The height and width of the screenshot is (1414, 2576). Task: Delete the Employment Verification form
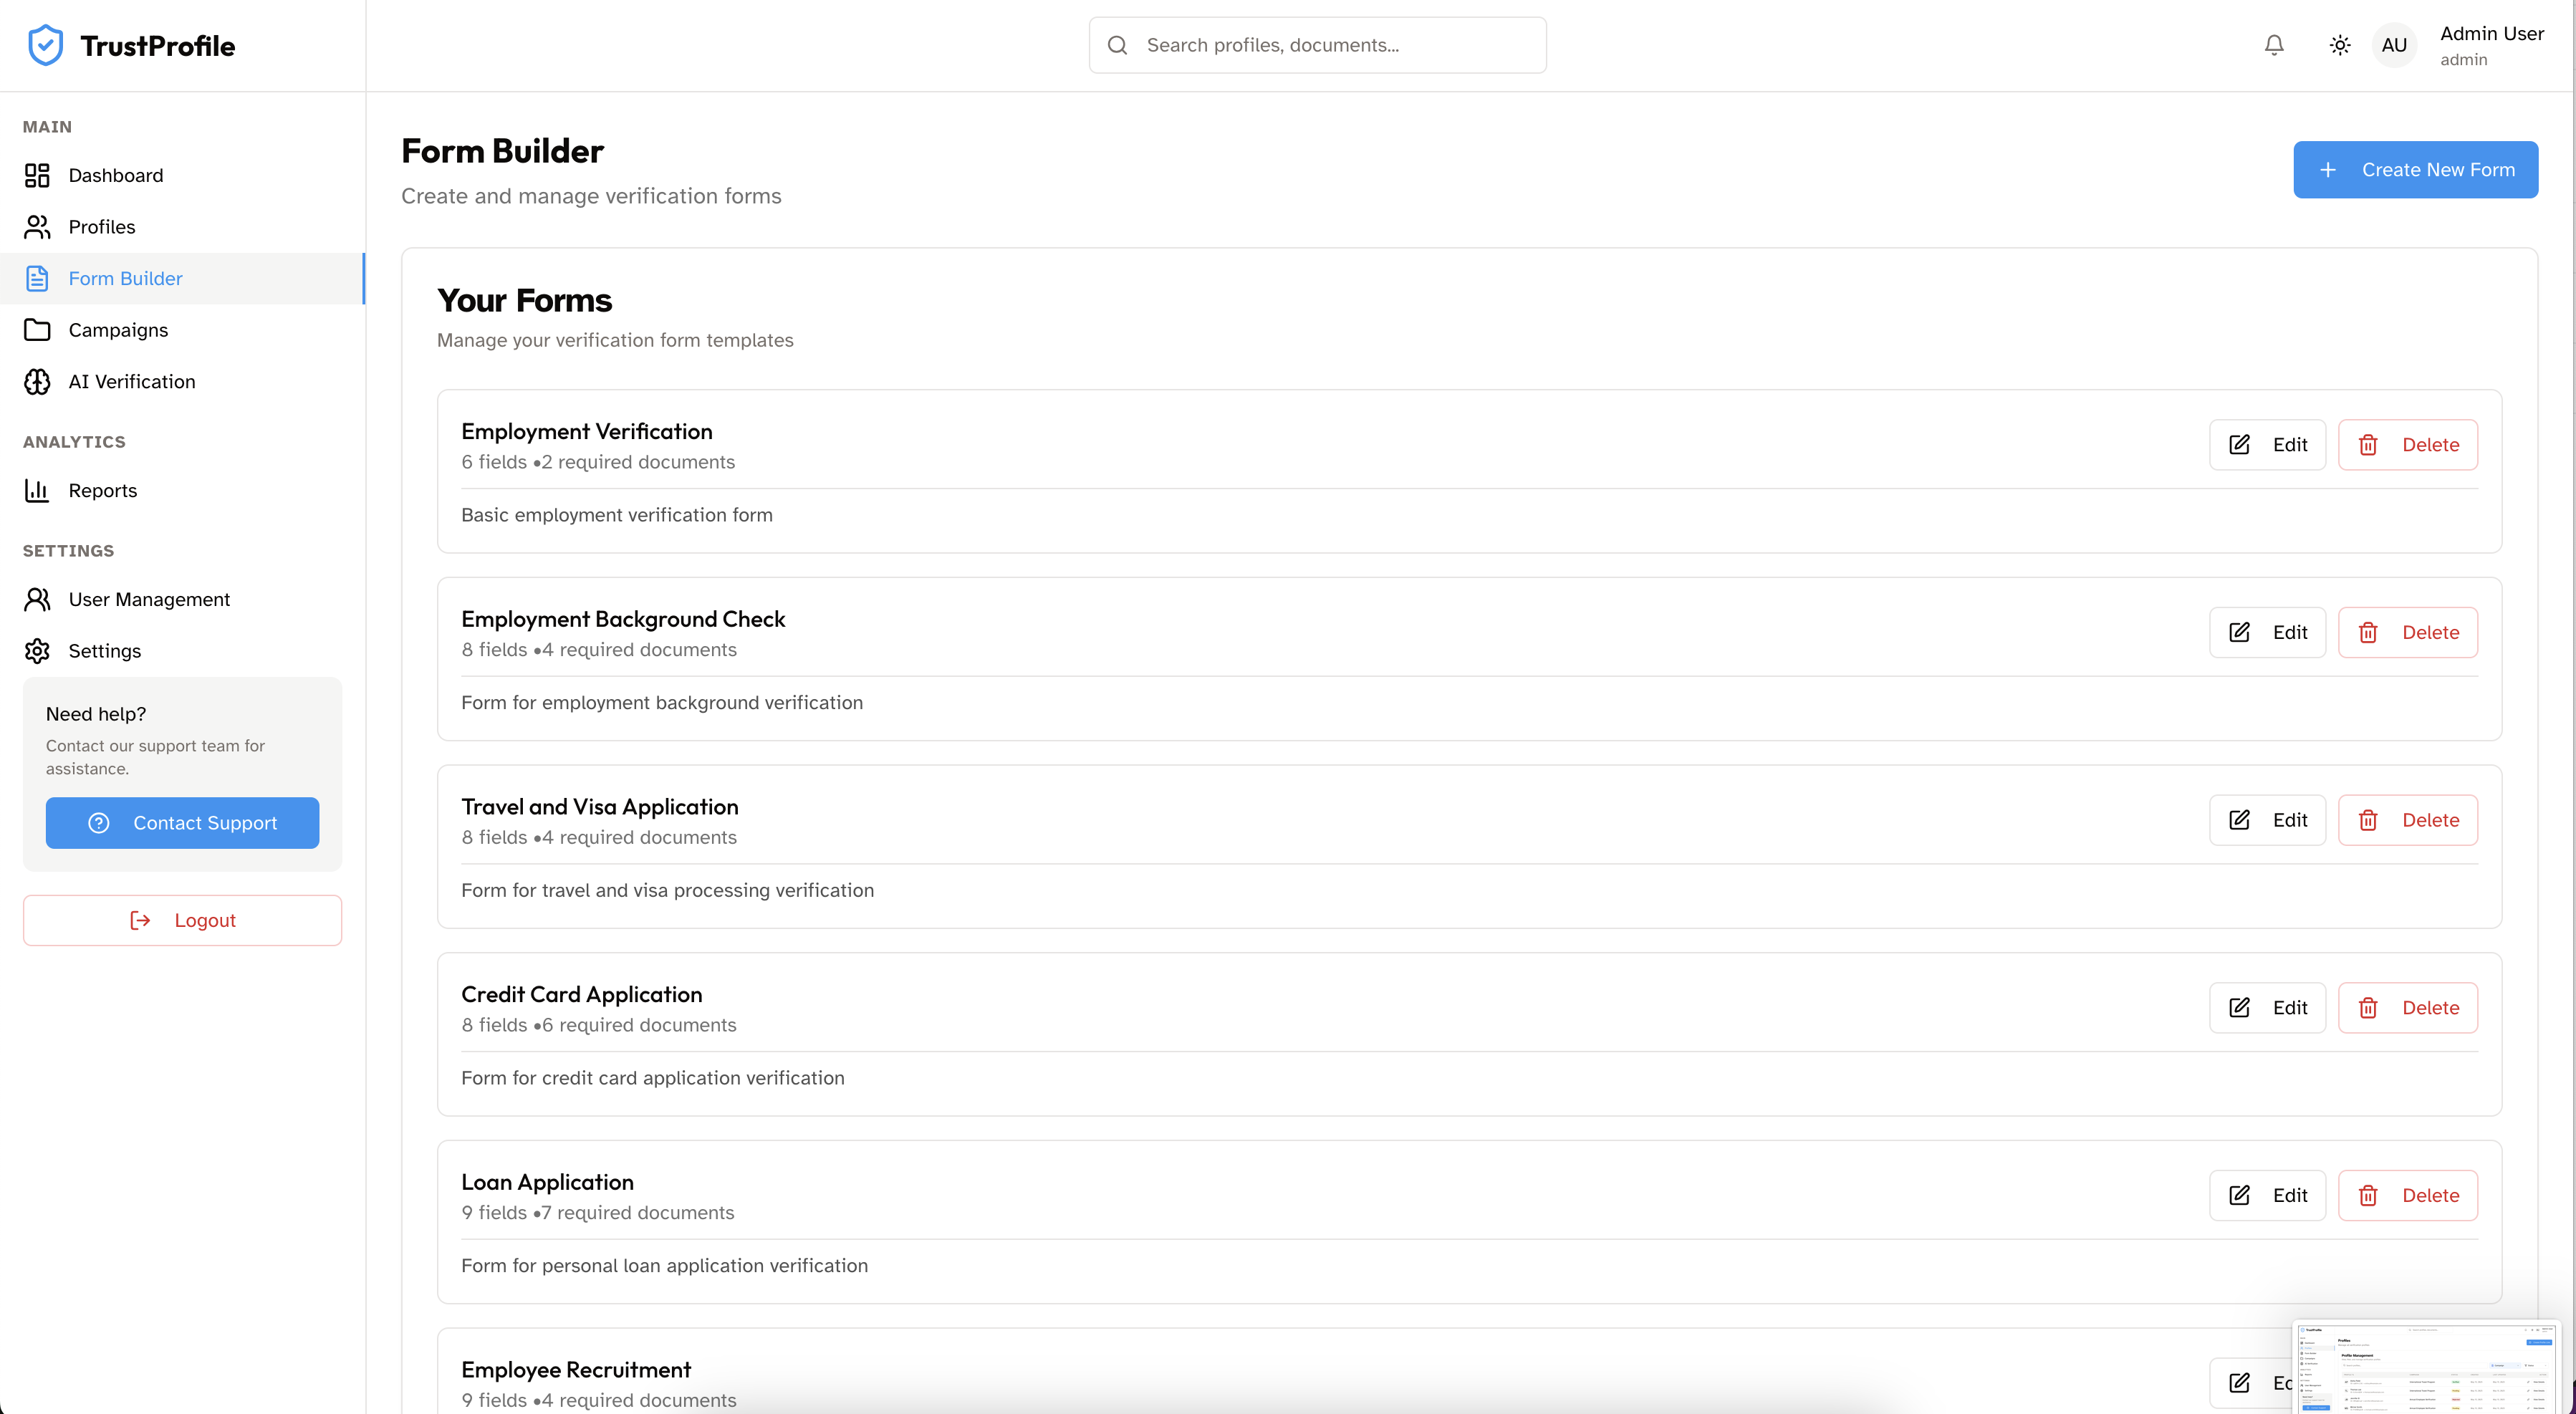pyautogui.click(x=2408, y=445)
